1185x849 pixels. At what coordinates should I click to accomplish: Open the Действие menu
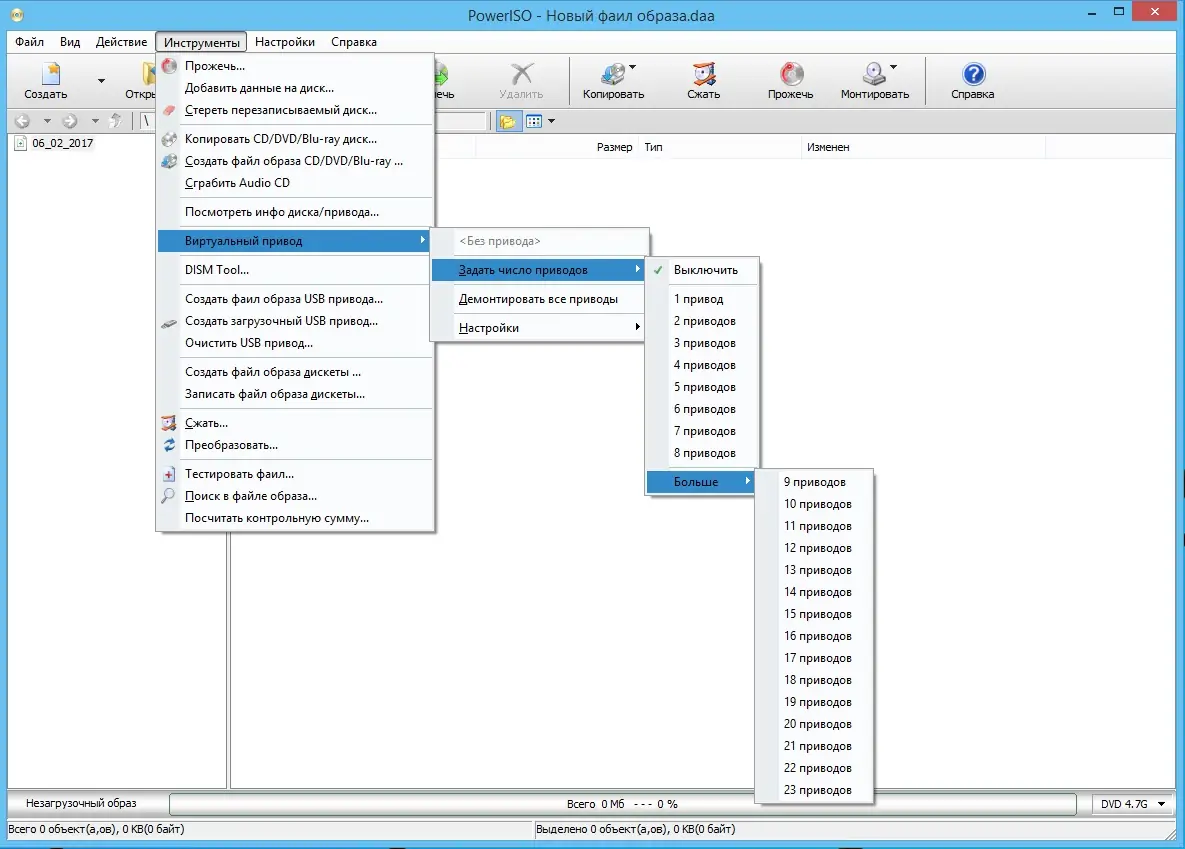tap(122, 42)
